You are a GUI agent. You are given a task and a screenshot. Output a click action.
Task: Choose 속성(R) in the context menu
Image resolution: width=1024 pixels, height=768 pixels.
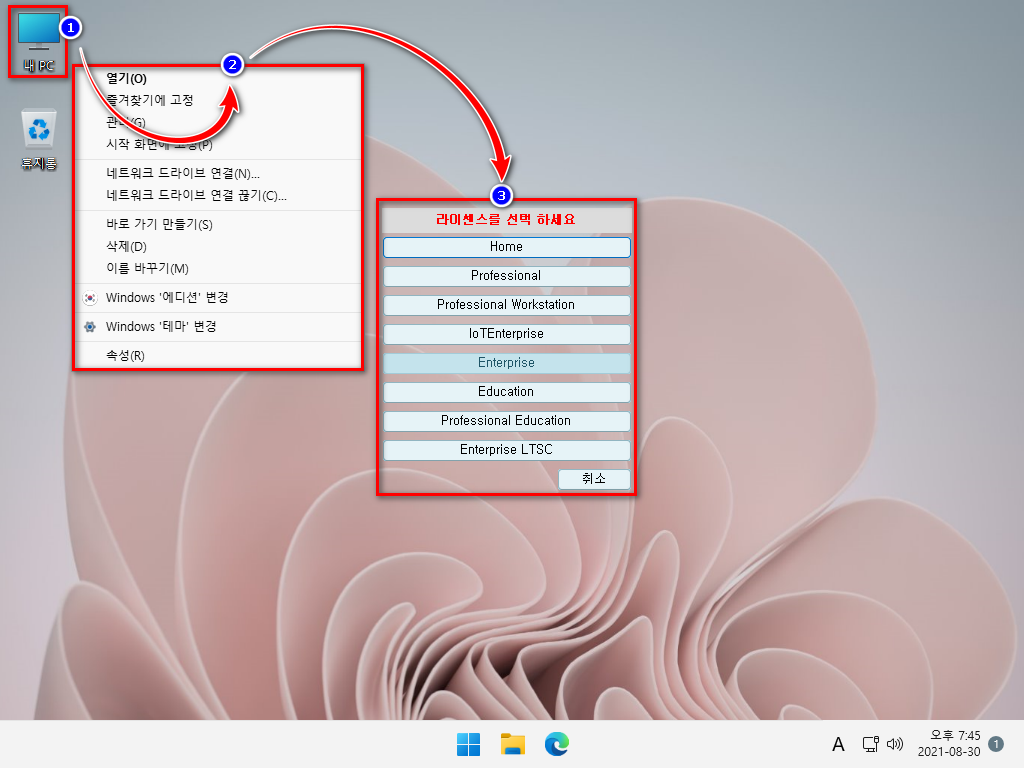pyautogui.click(x=218, y=355)
